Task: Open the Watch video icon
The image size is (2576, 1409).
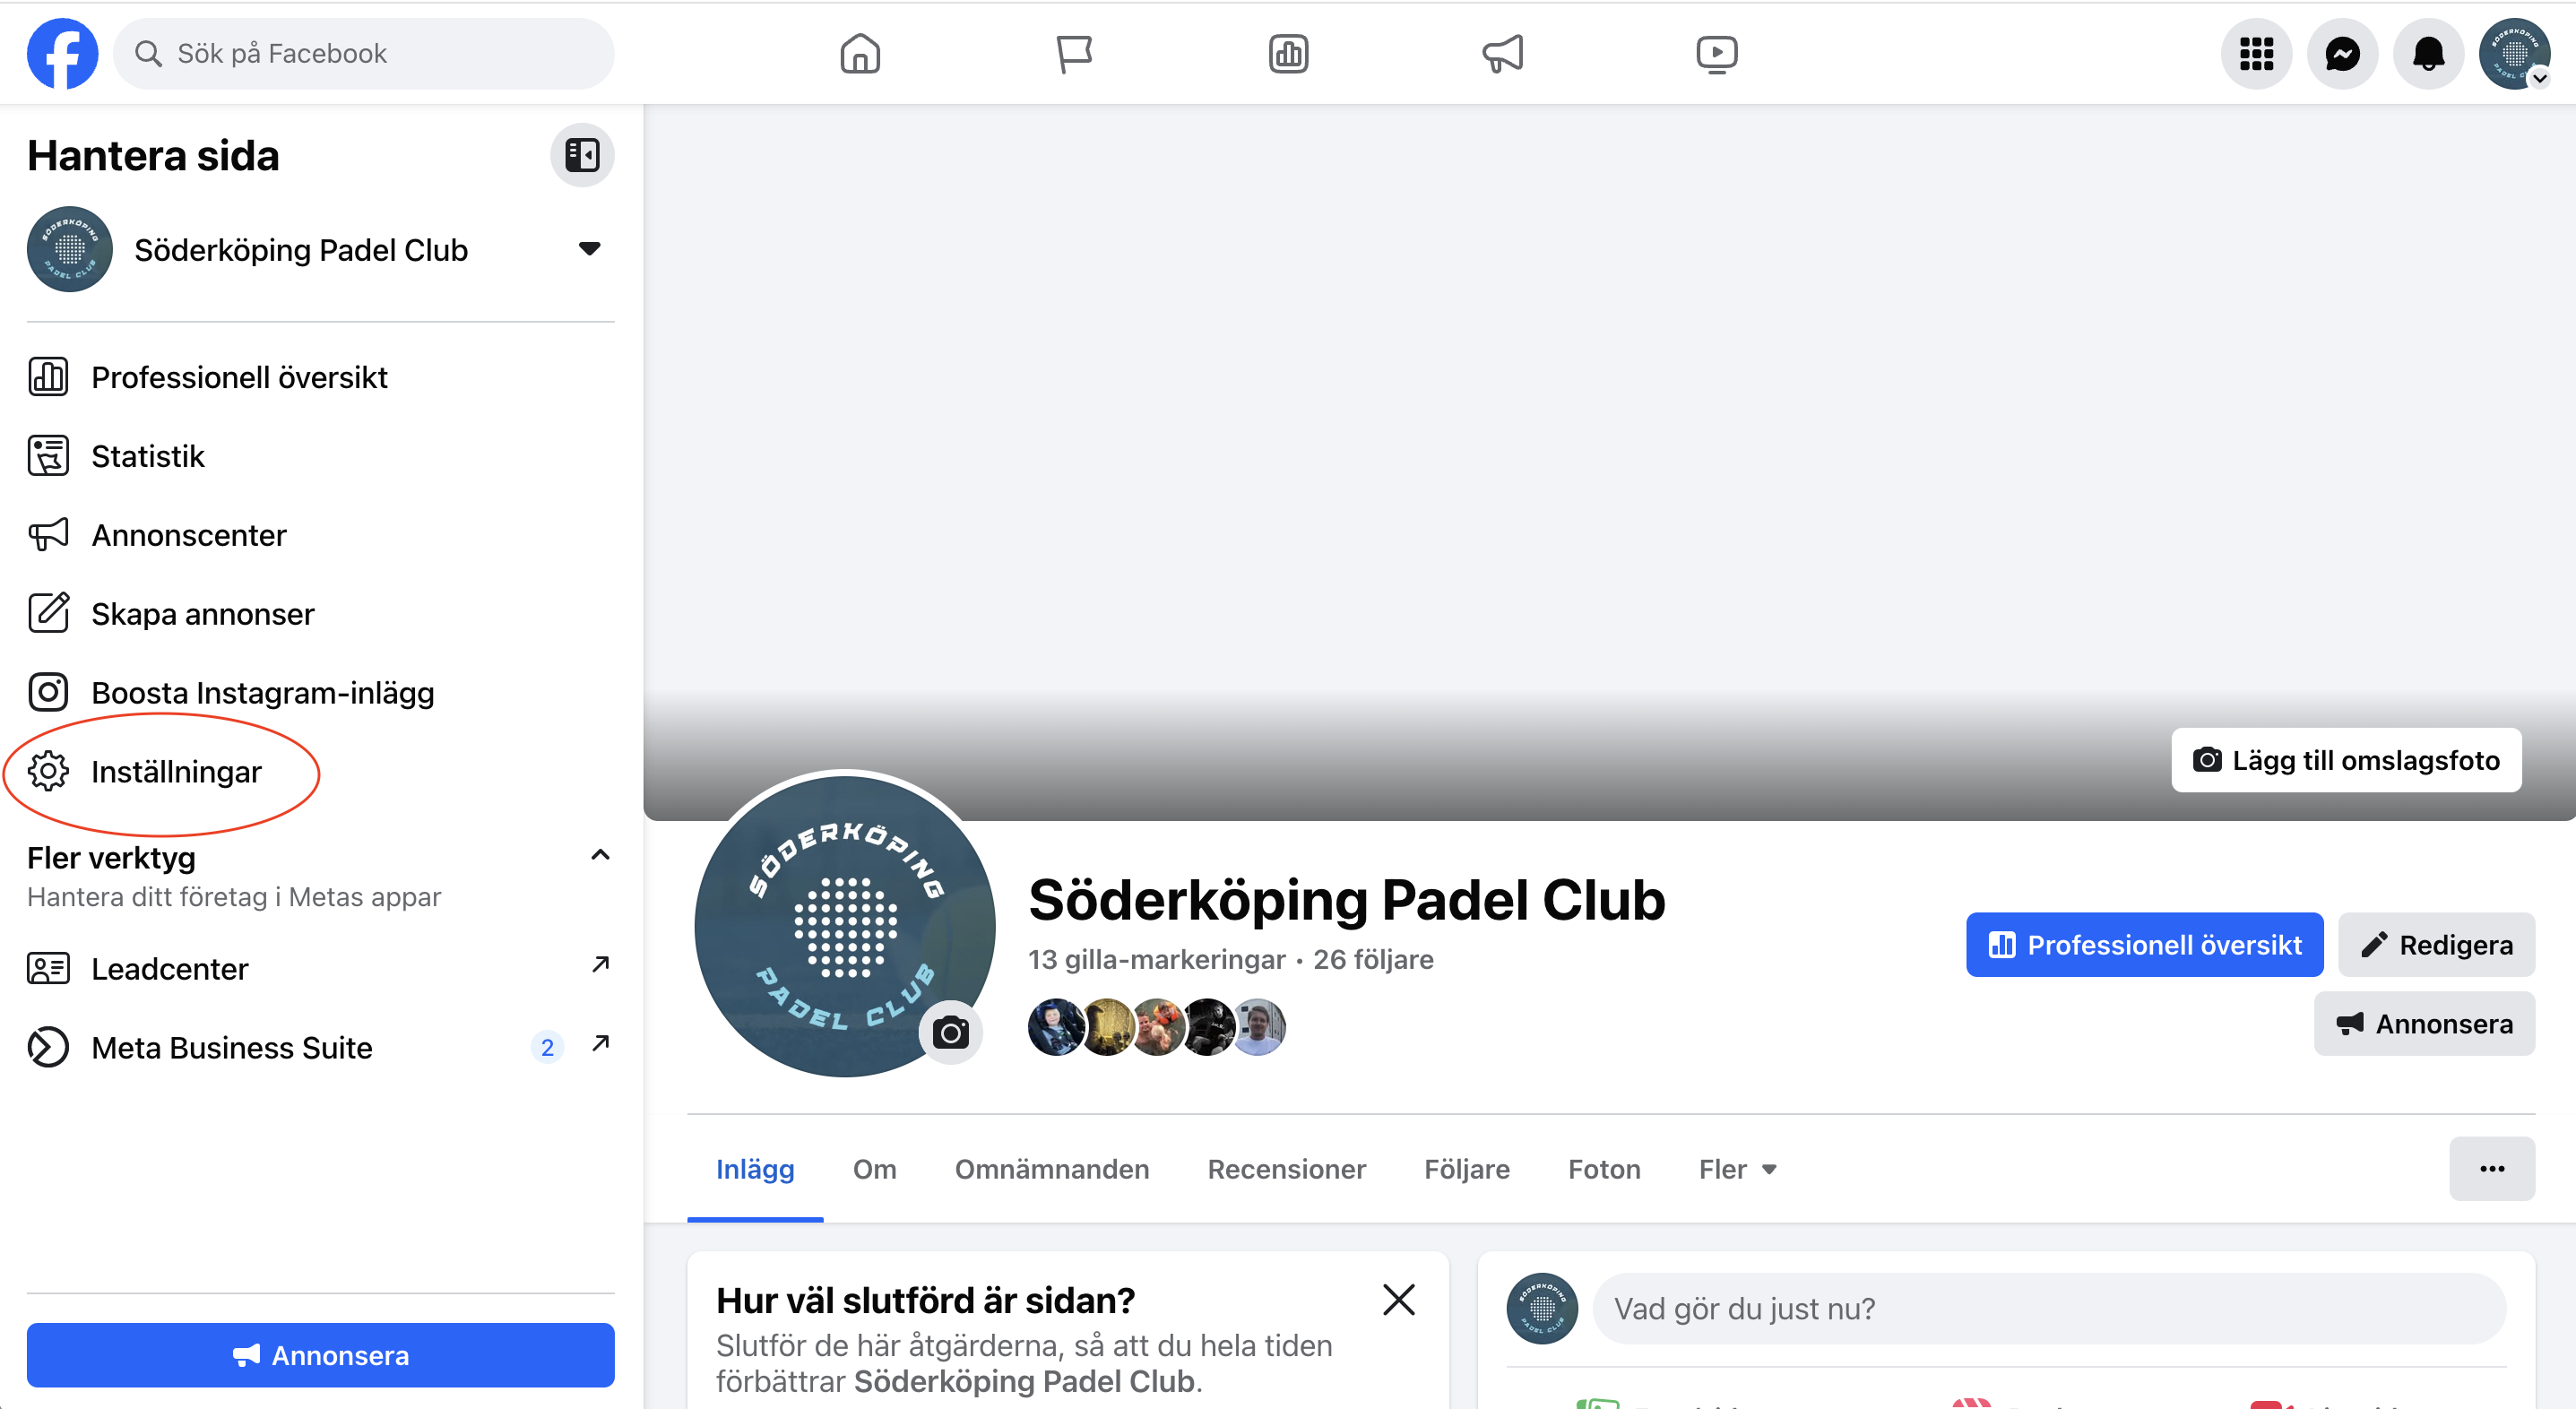Action: [1716, 54]
